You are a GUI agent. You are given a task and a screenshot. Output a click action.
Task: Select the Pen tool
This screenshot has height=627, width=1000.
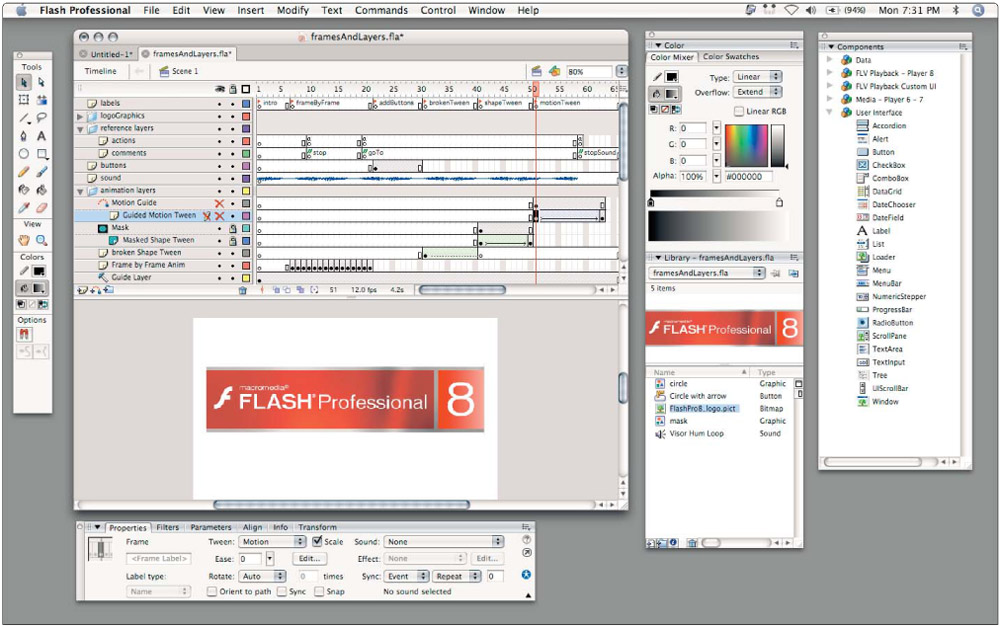[x=24, y=136]
